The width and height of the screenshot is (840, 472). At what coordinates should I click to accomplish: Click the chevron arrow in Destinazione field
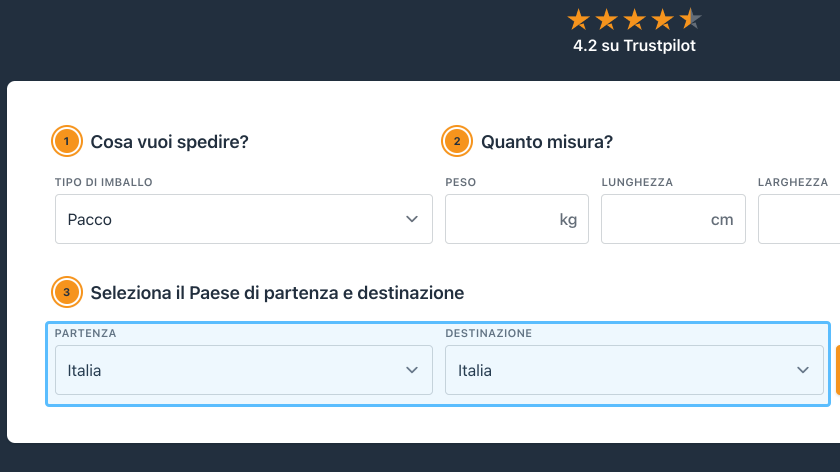tap(802, 370)
